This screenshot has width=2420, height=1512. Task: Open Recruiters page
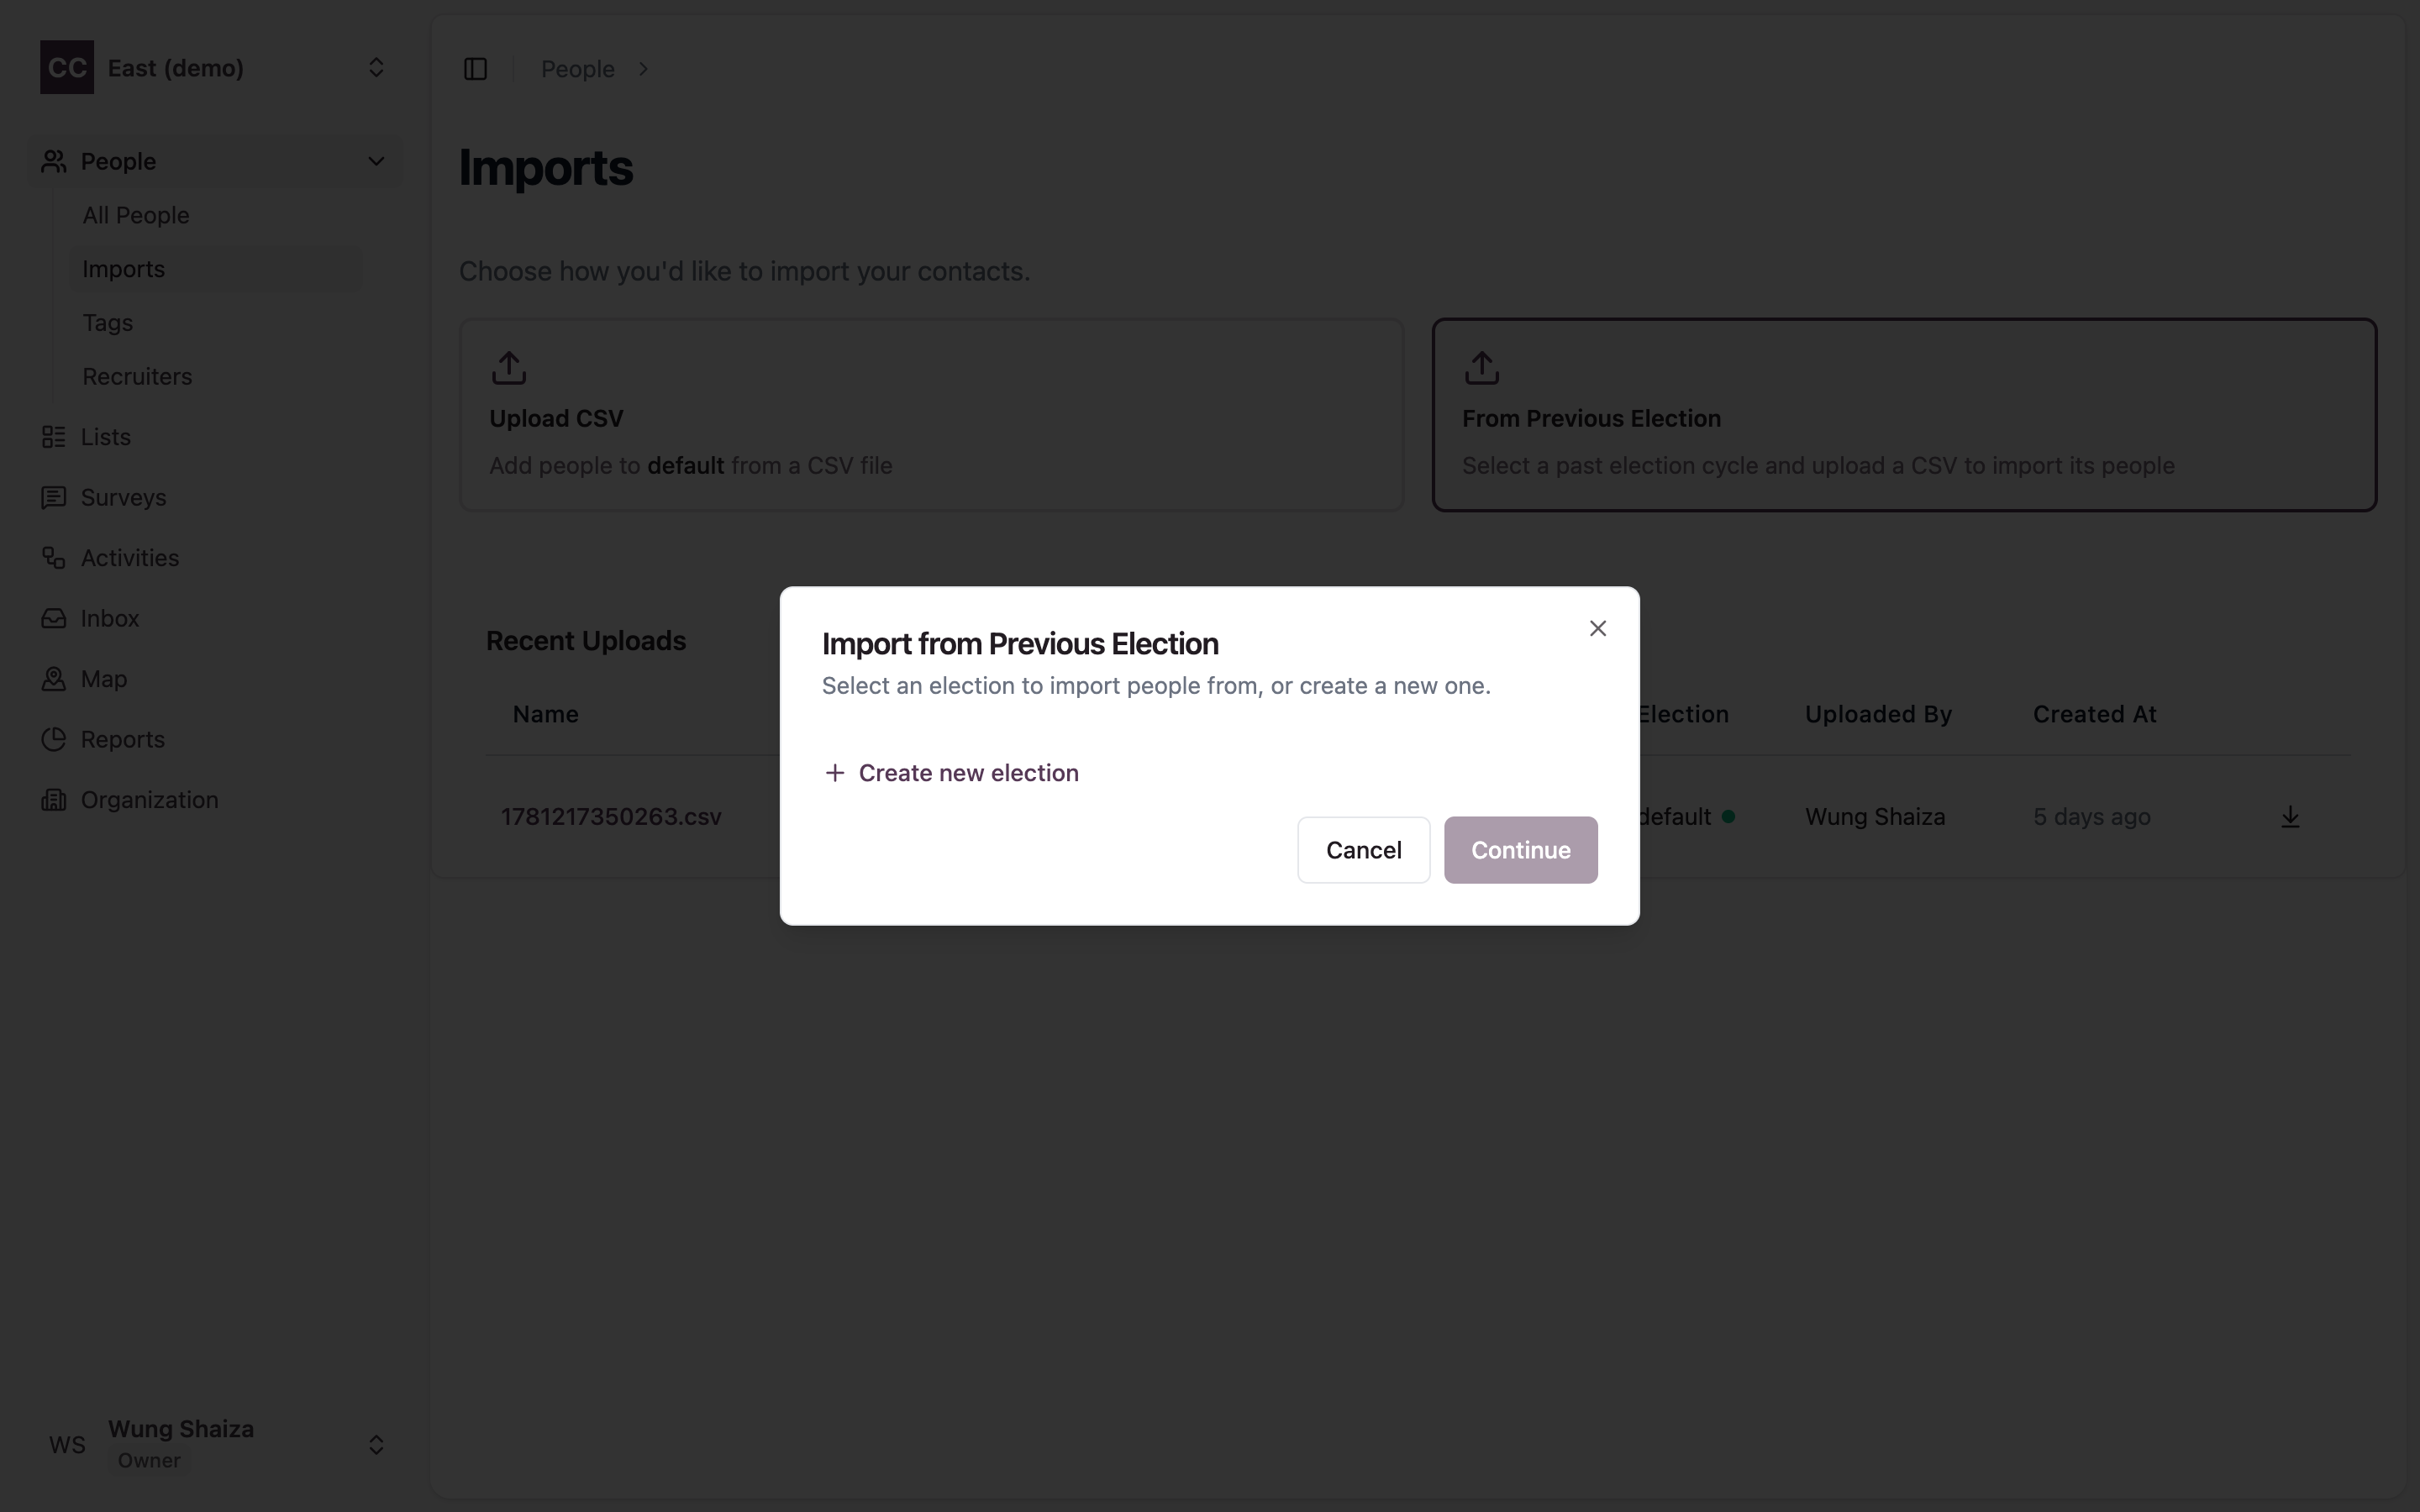coord(137,376)
